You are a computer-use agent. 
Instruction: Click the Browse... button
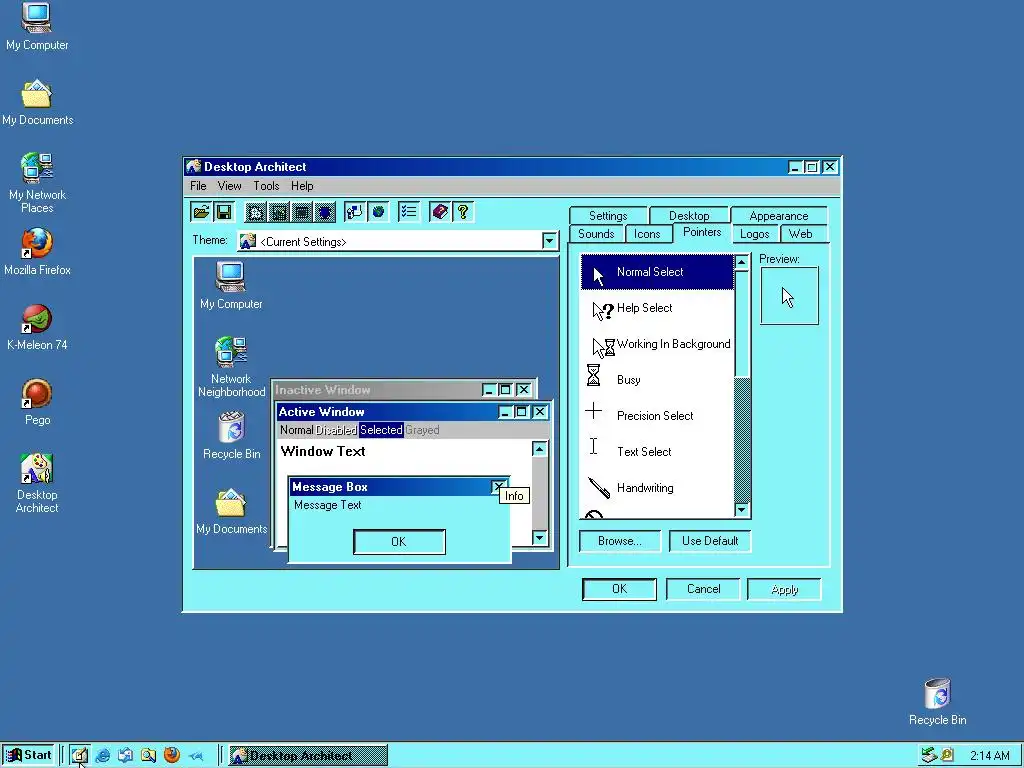point(620,541)
